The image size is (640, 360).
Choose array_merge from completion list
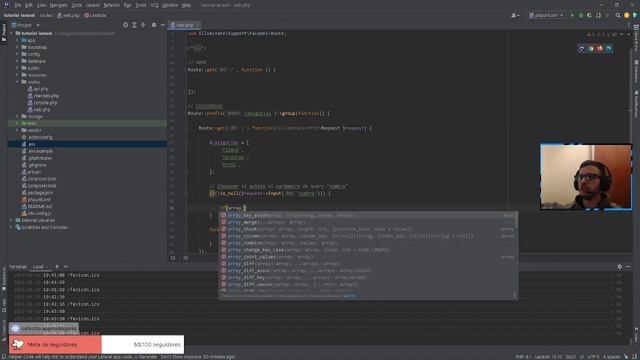click(x=367, y=222)
